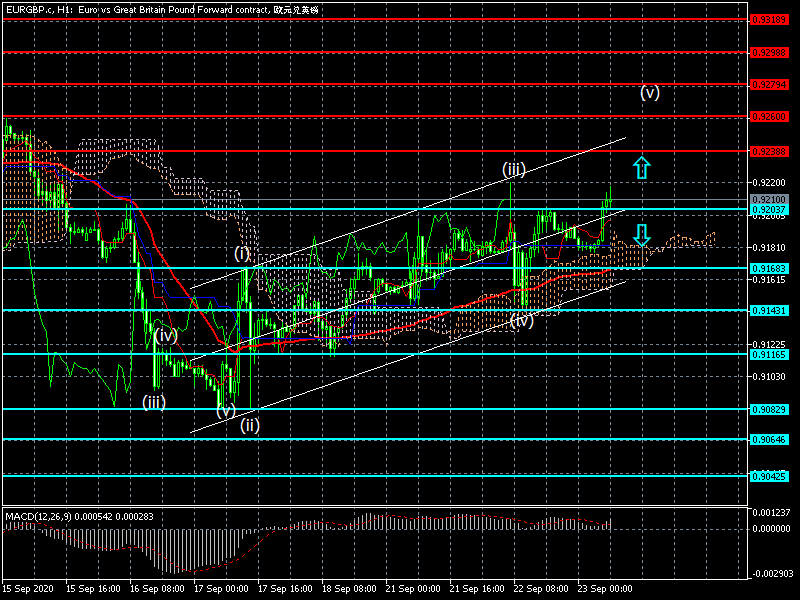Click the 16 Sep 08:00 time axis label

[x=157, y=588]
